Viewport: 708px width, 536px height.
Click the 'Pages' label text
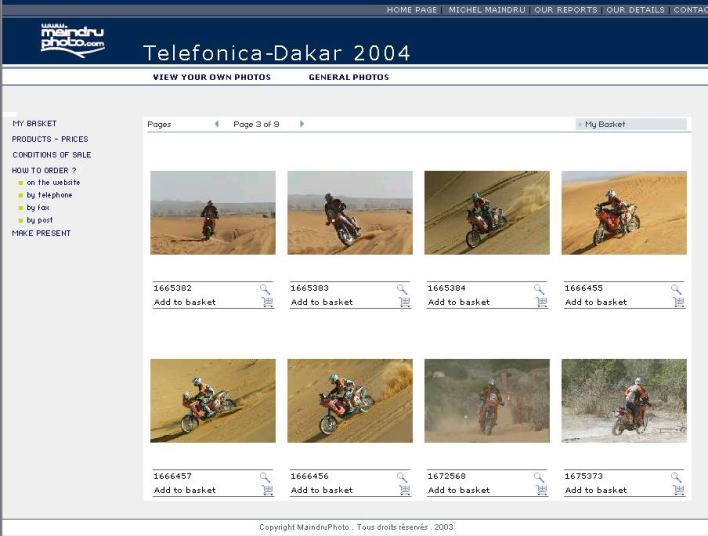click(159, 124)
